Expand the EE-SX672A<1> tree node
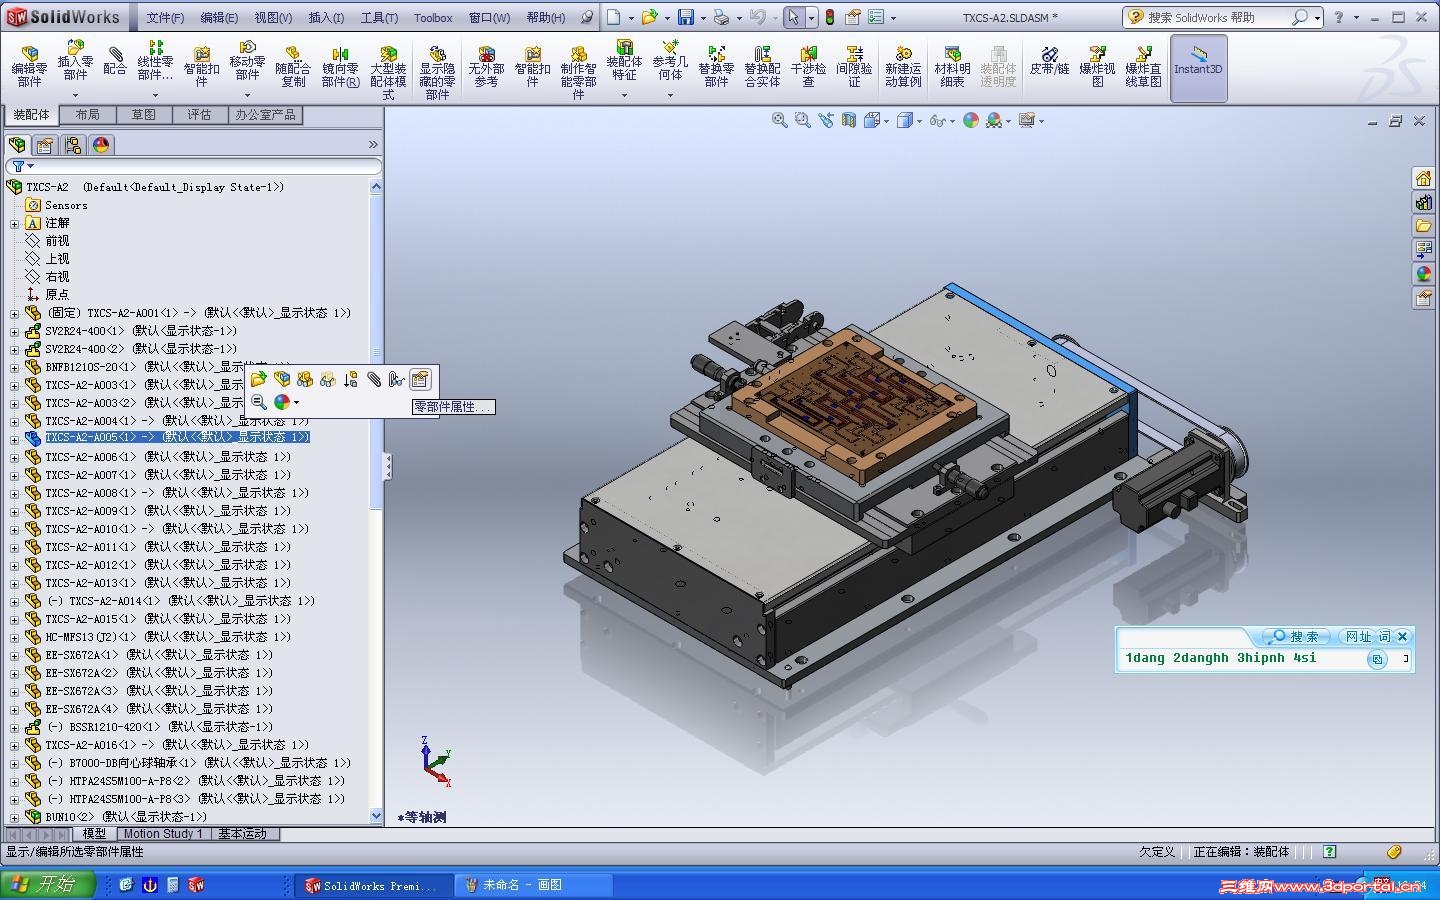This screenshot has width=1440, height=900. coord(15,655)
